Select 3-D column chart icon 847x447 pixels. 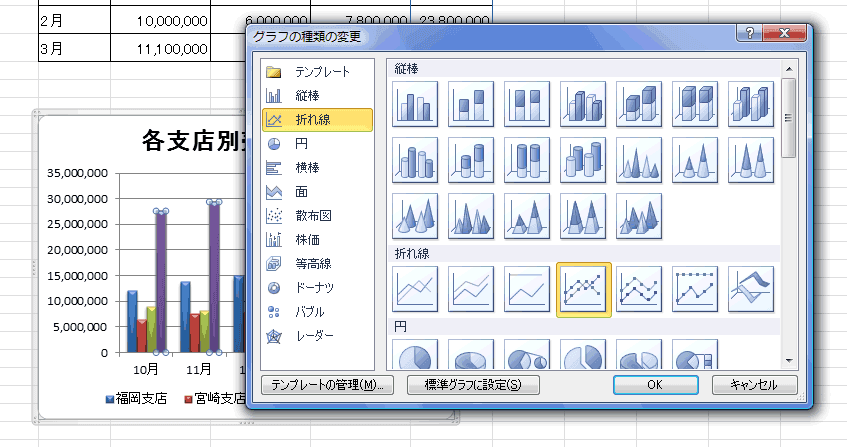pos(751,104)
